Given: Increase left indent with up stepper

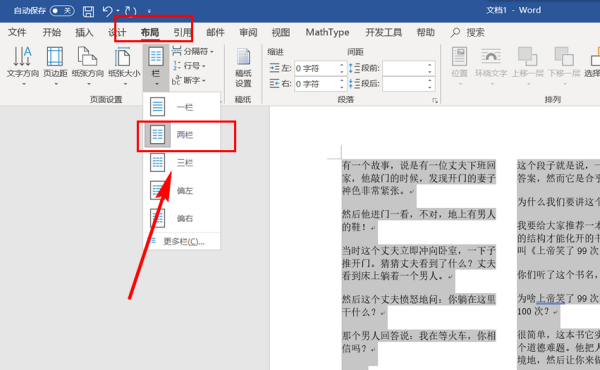Looking at the screenshot, I should click(x=342, y=65).
